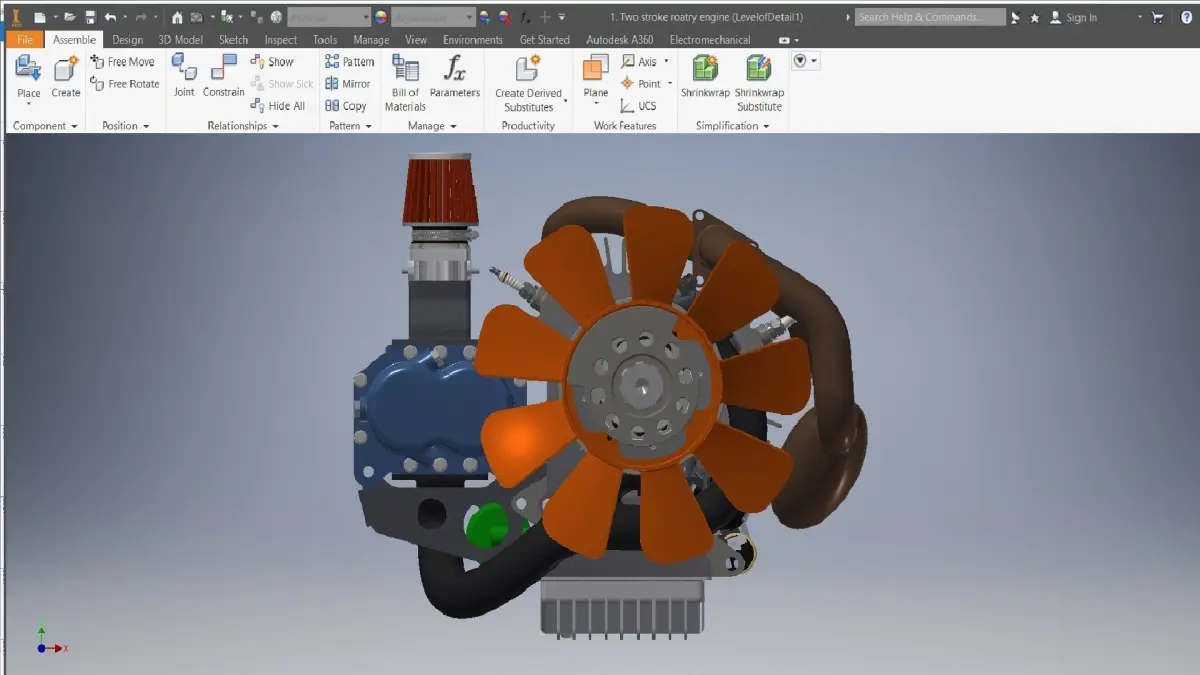Click the New file icon
1200x675 pixels.
[x=39, y=17]
